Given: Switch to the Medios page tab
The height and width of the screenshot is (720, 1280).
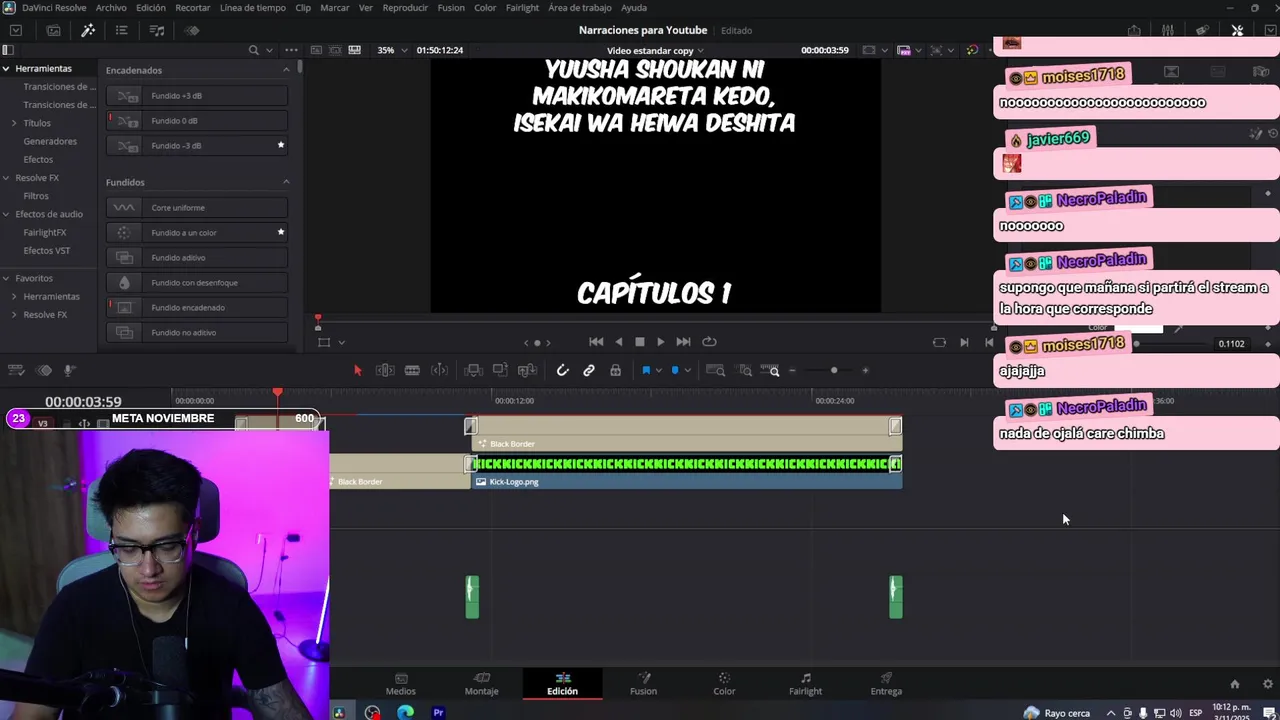Looking at the screenshot, I should [x=401, y=684].
